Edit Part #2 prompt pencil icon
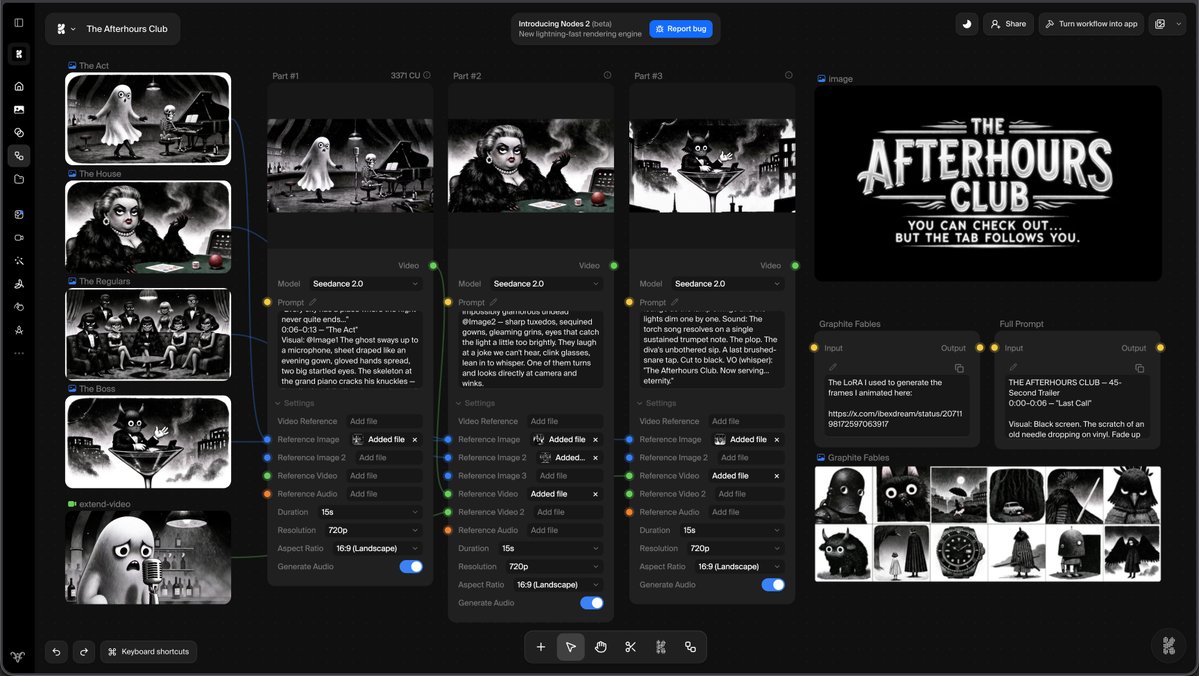1199x676 pixels. click(493, 302)
